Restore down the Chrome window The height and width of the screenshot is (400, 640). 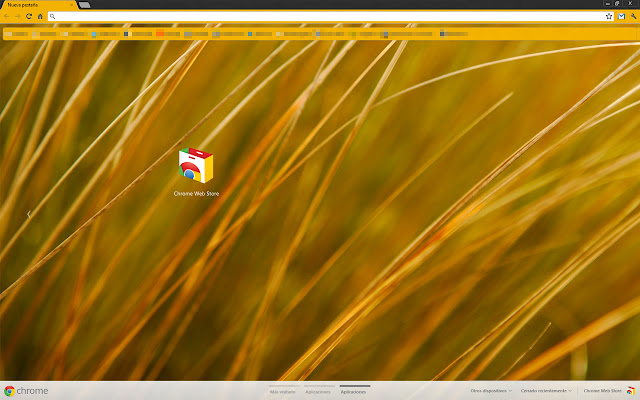click(x=617, y=3)
